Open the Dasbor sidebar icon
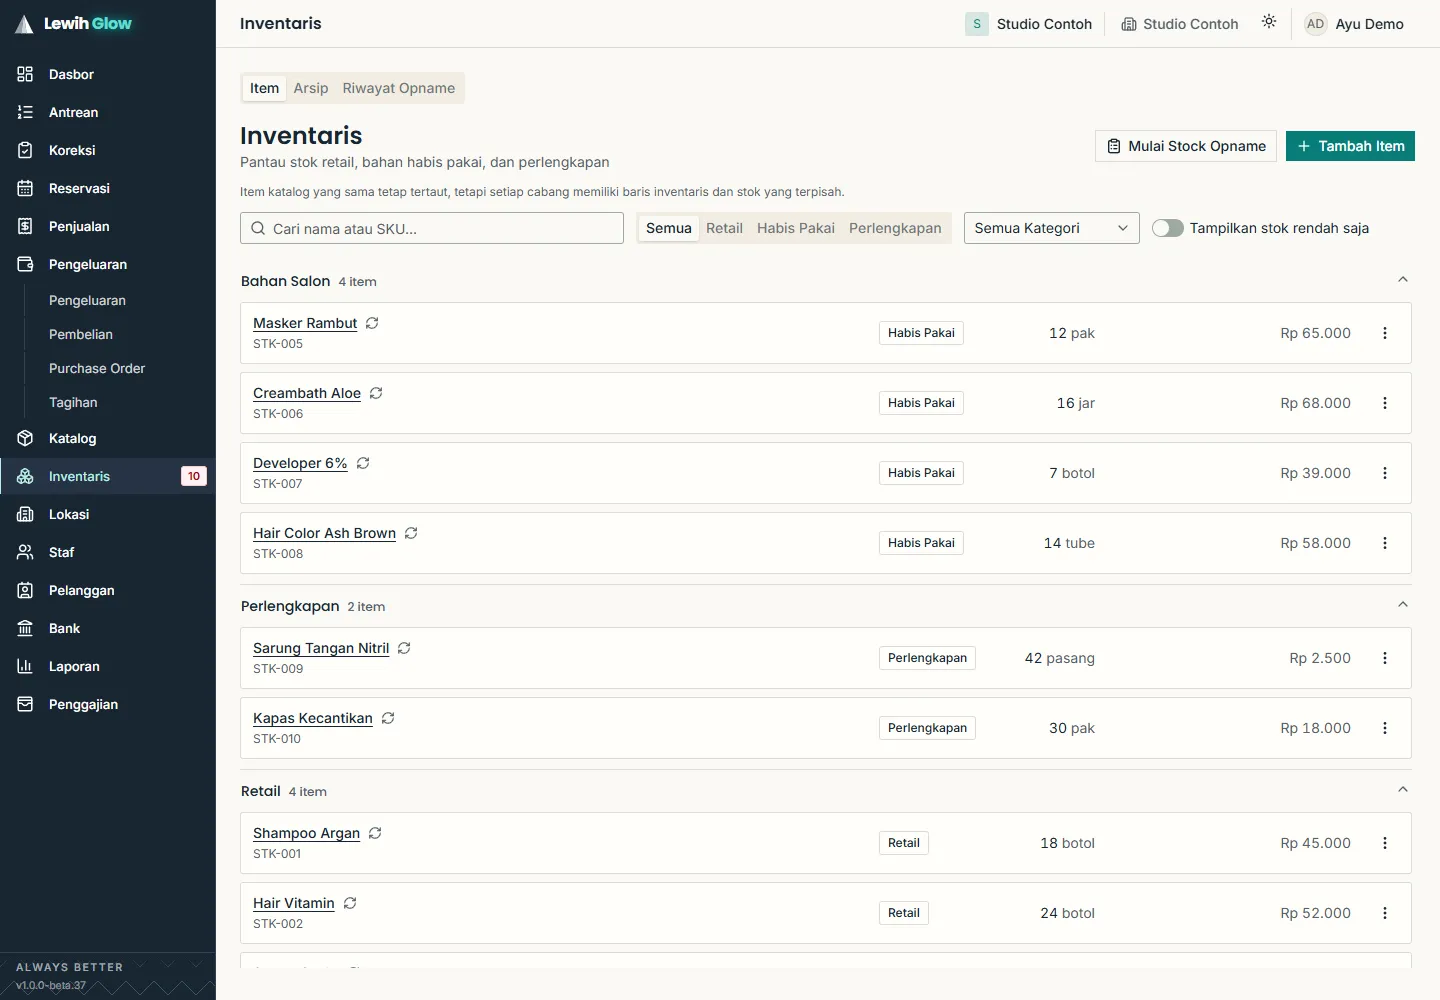The image size is (1440, 1000). coord(25,74)
